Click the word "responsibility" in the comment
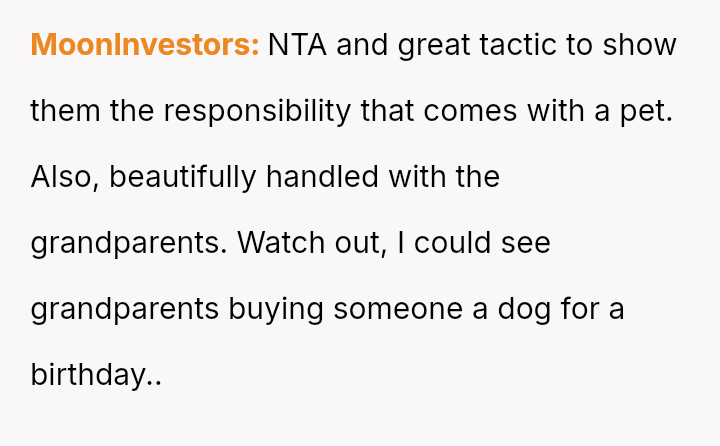The image size is (720, 446). click(x=257, y=111)
